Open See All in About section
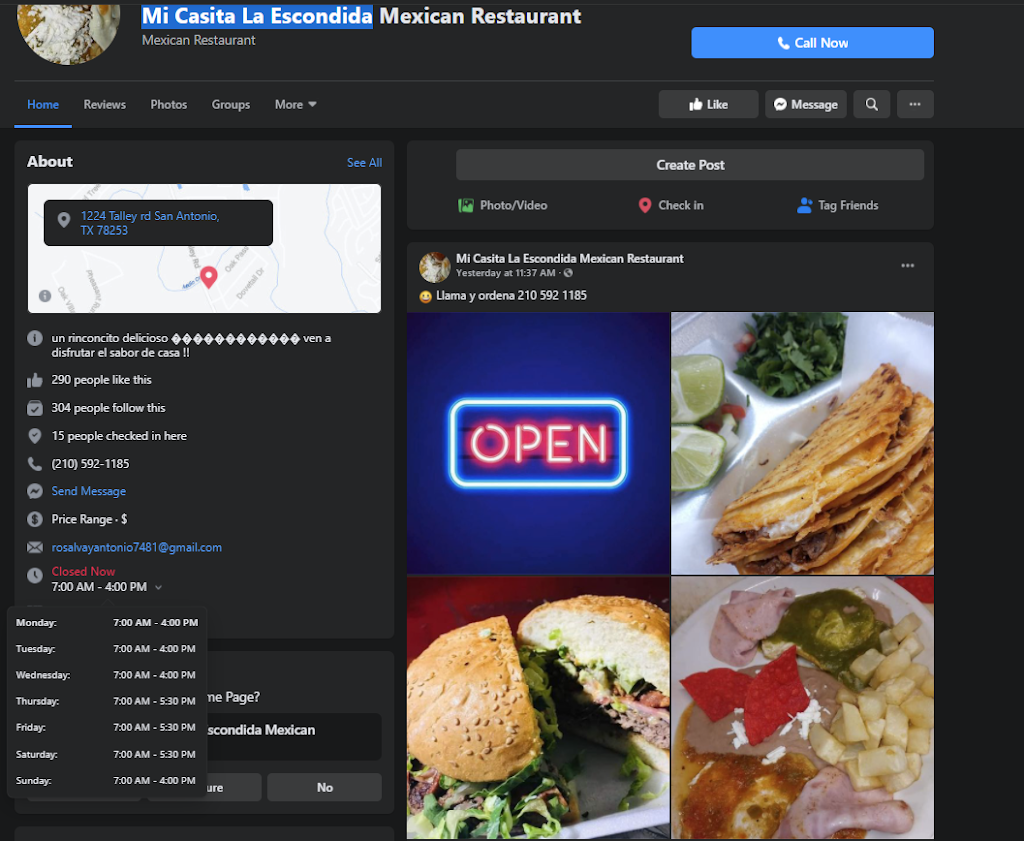The width and height of the screenshot is (1024, 841). point(364,162)
